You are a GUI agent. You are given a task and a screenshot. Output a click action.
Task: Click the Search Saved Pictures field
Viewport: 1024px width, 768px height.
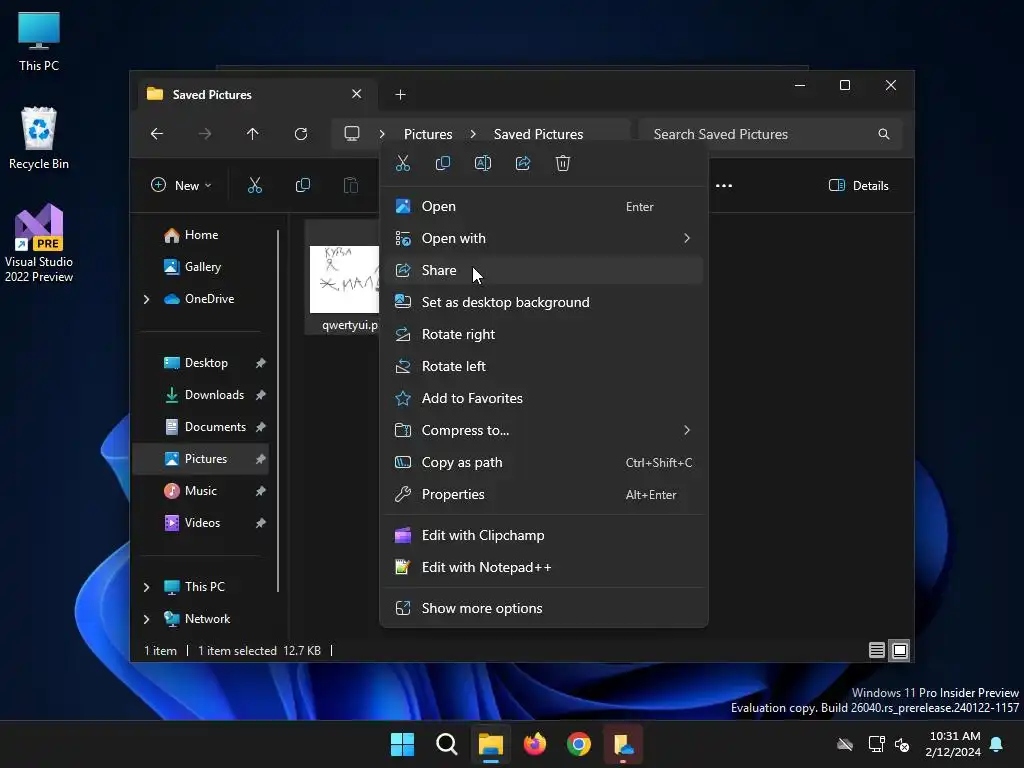(771, 134)
